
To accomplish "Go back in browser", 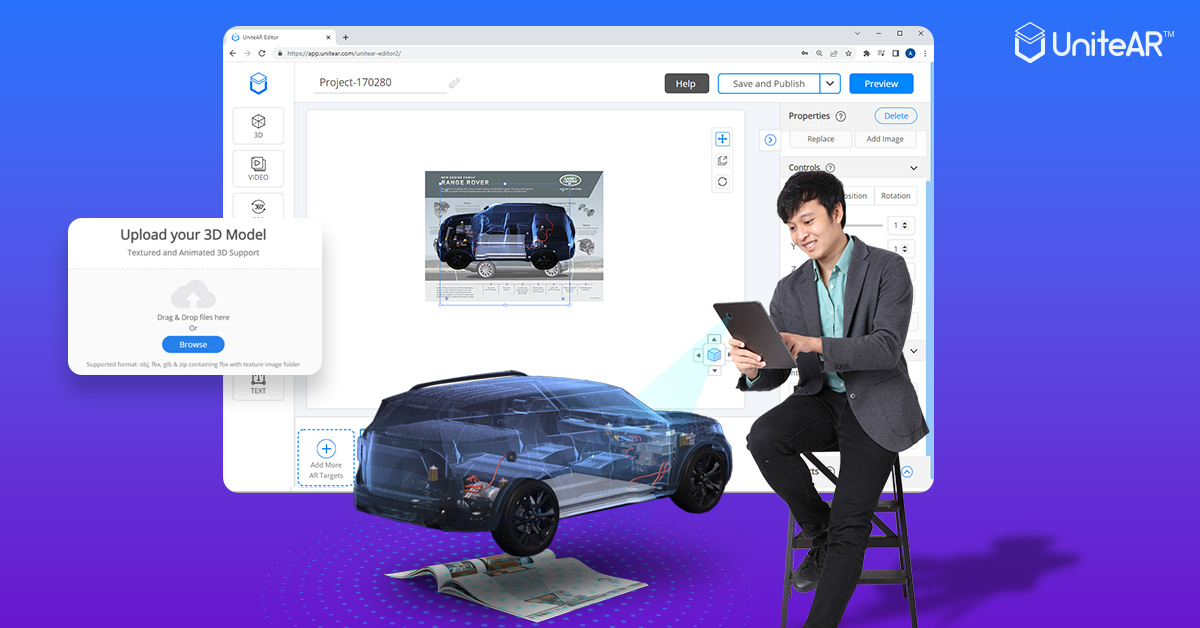I will click(x=233, y=53).
